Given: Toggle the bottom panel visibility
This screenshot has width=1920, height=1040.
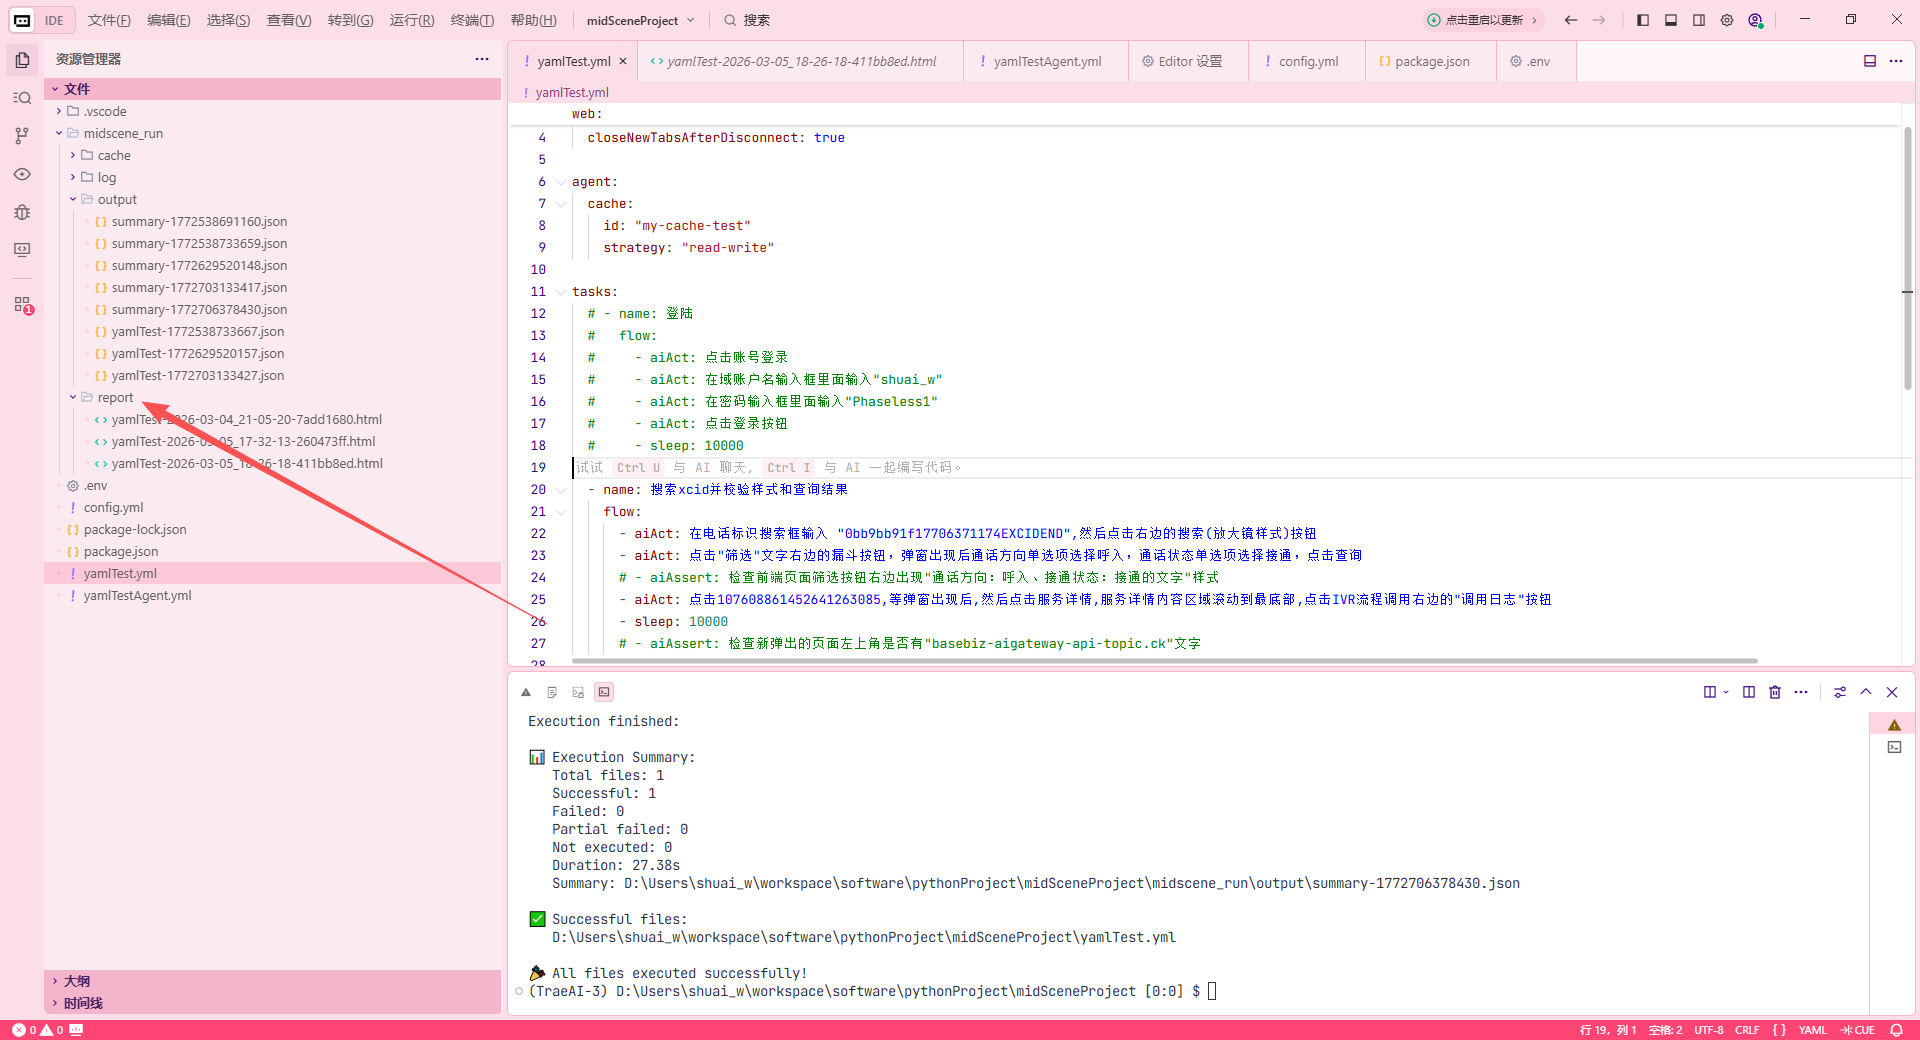Looking at the screenshot, I should click(1671, 20).
